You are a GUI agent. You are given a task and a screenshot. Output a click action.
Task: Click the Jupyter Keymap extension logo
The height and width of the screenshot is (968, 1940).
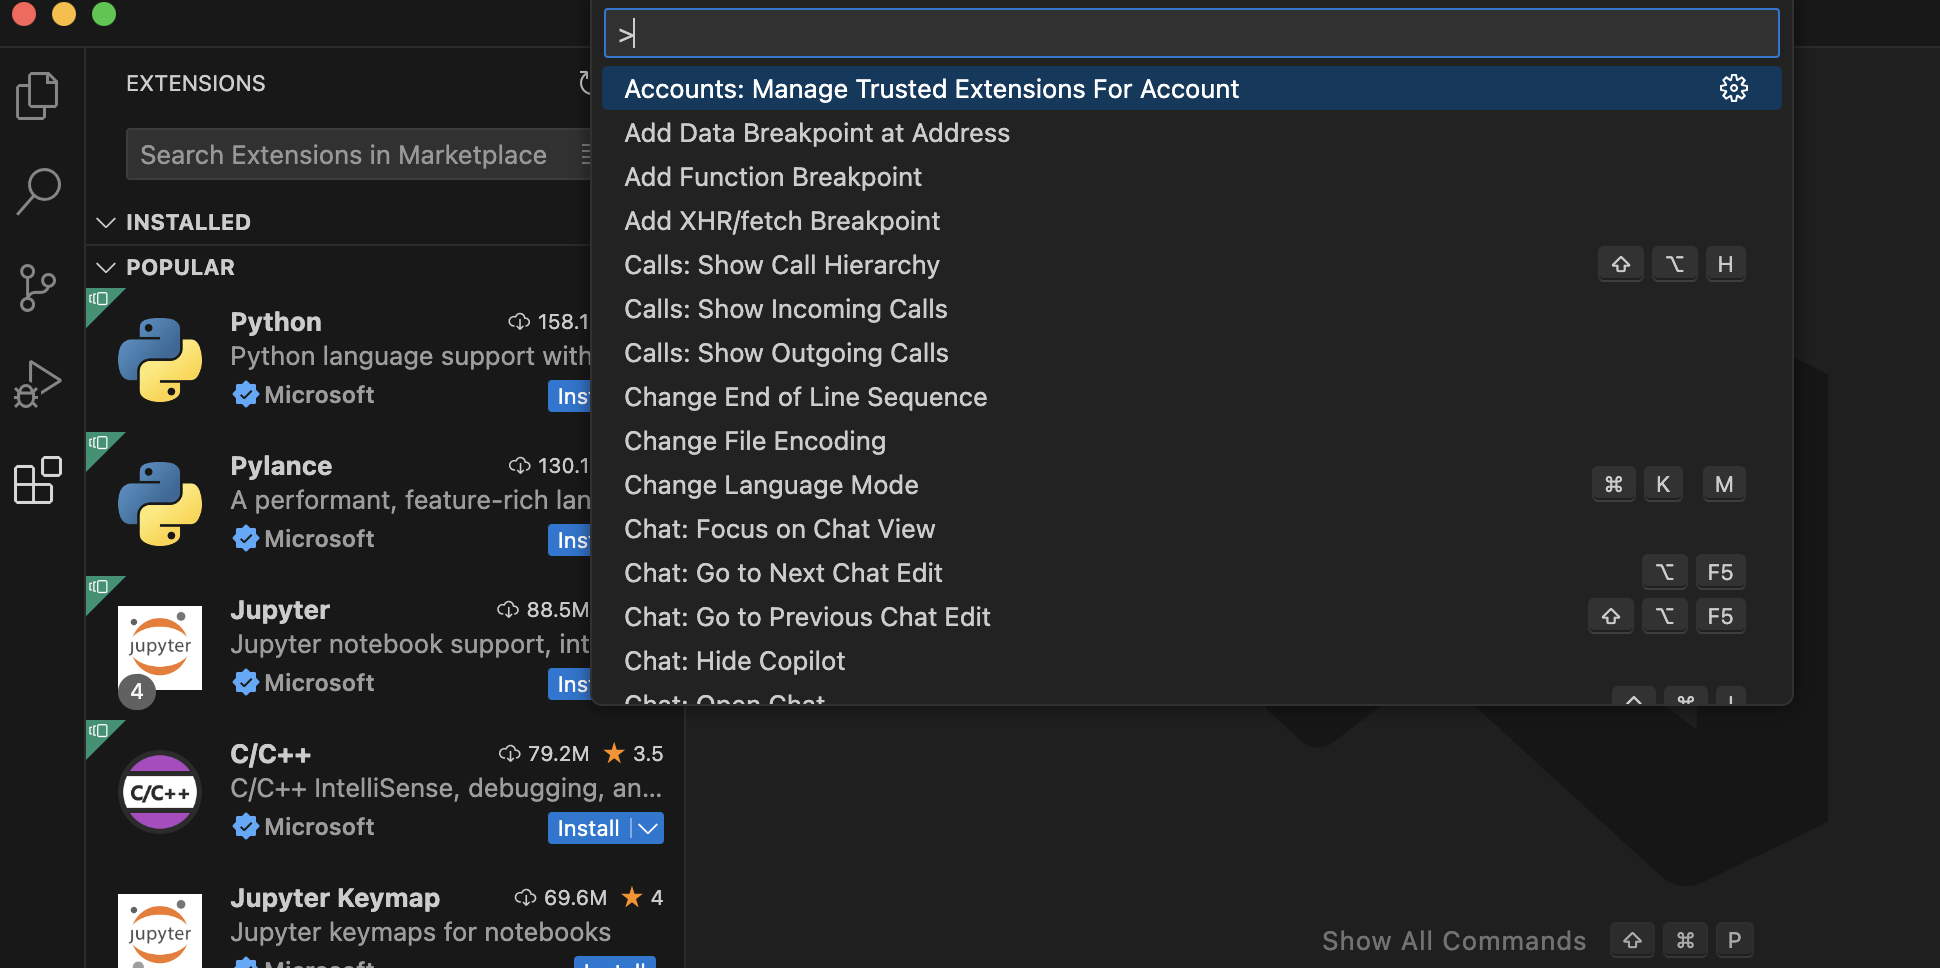pyautogui.click(x=160, y=930)
